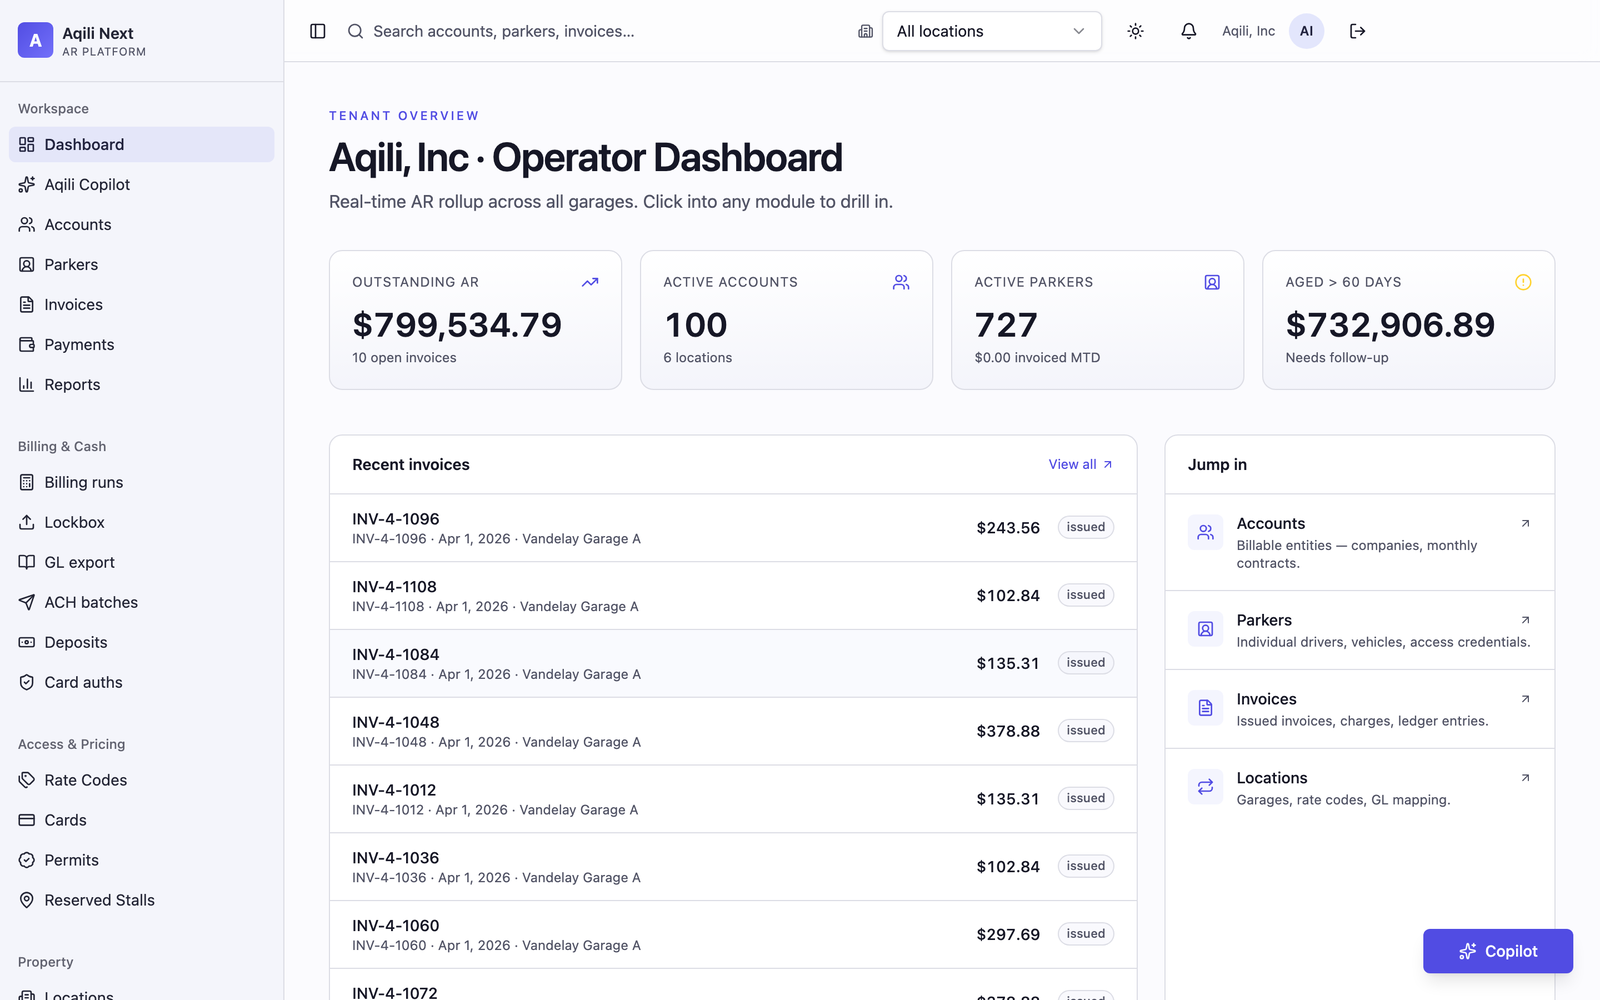
Task: Click the ACH batches send icon
Action: (27, 602)
